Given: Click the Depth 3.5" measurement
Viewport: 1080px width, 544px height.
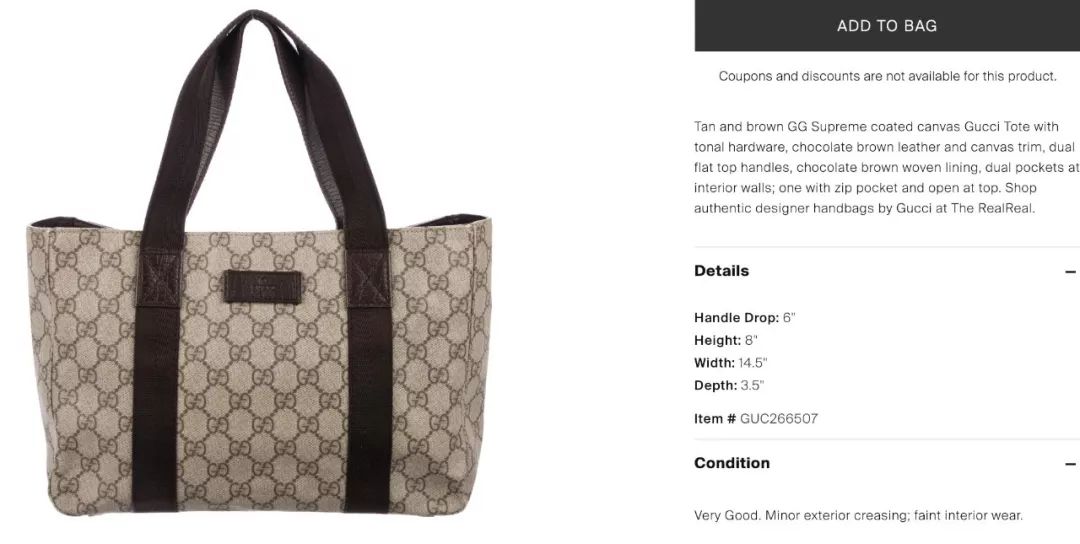Looking at the screenshot, I should (729, 386).
